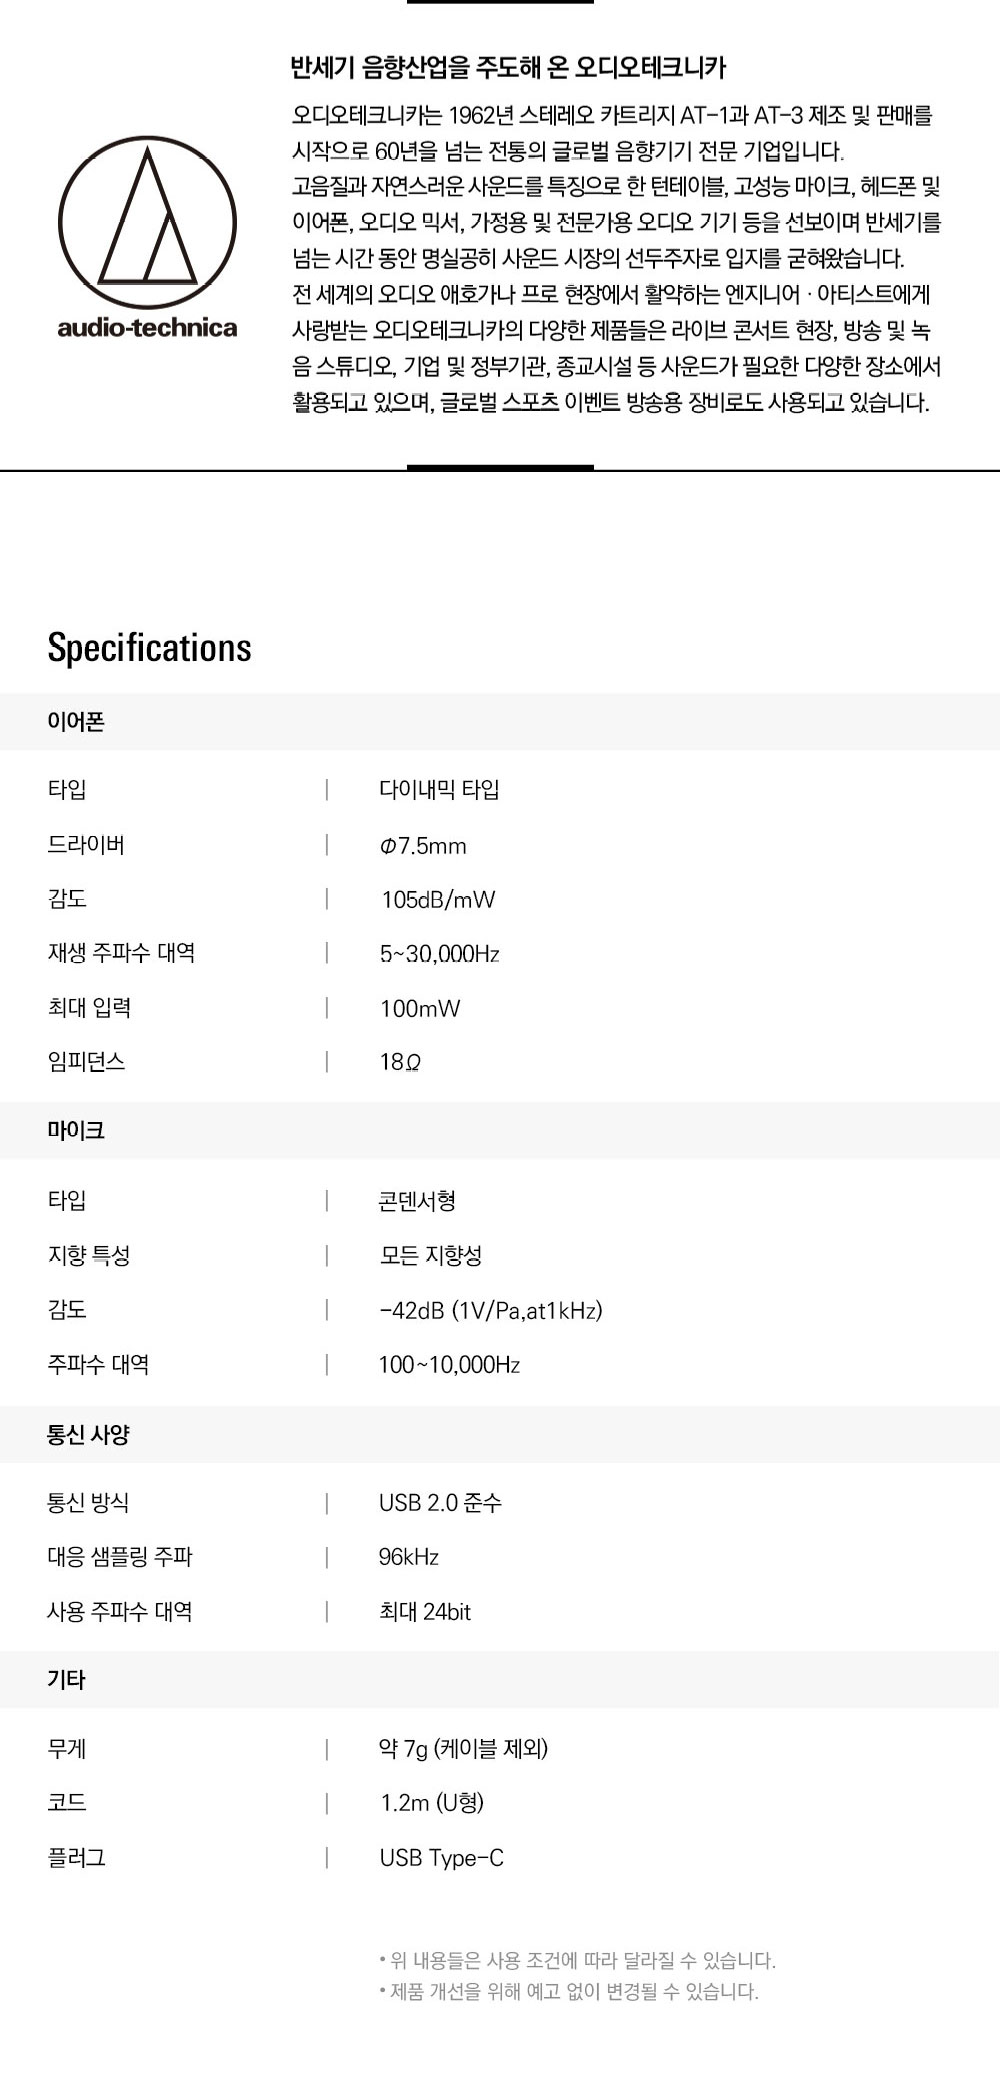Click the audio-technica wordmark under the logo

click(147, 328)
